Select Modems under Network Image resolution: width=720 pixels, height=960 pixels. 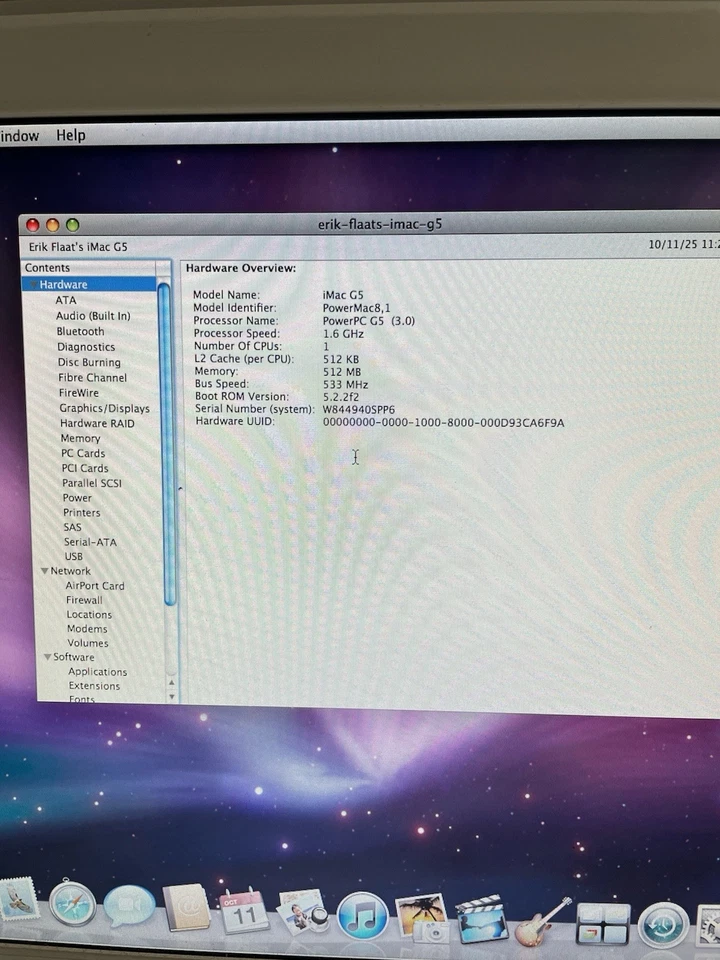coord(87,629)
